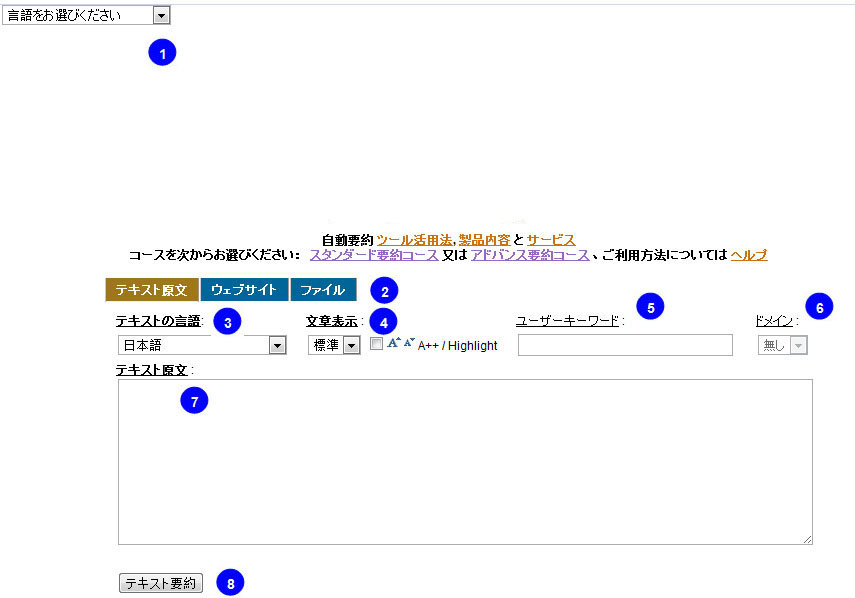Open the 標準 display mode dropdown
This screenshot has width=855, height=598.
point(334,345)
